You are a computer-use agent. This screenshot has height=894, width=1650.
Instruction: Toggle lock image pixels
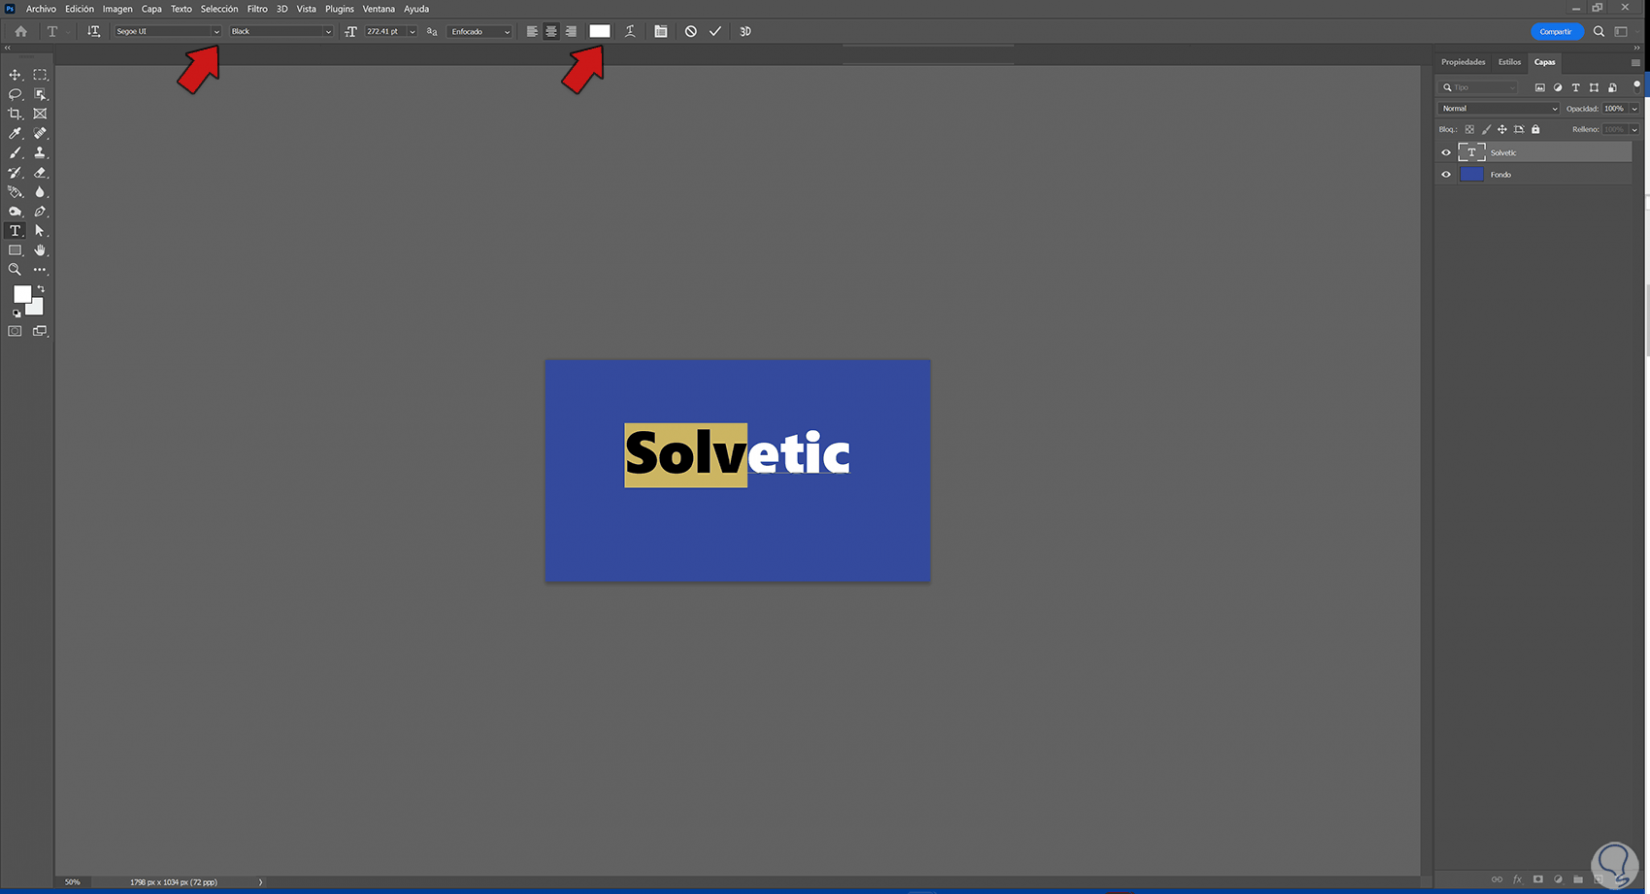pyautogui.click(x=1486, y=129)
